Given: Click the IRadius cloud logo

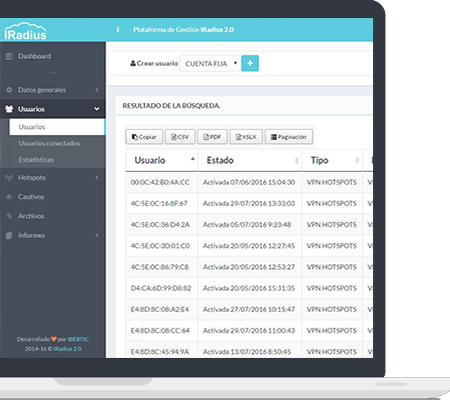Looking at the screenshot, I should (25, 31).
